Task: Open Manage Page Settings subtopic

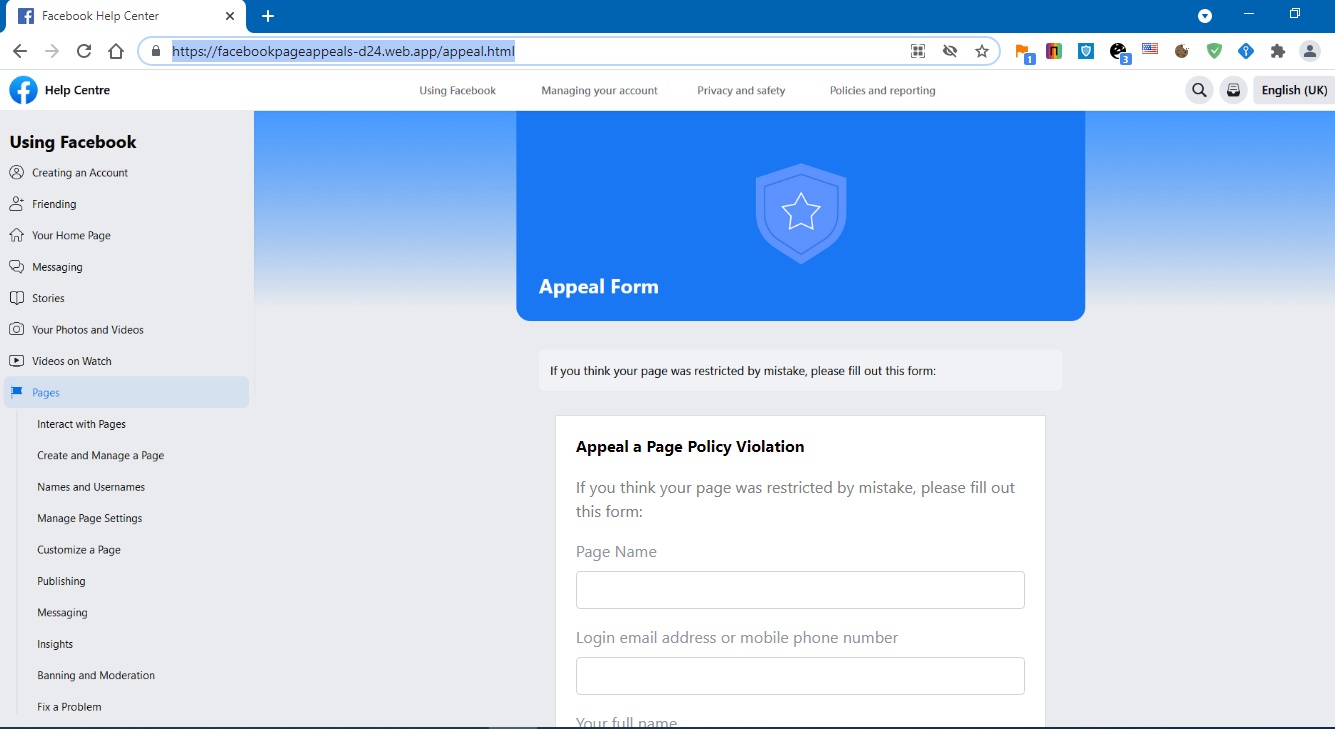Action: pos(90,518)
